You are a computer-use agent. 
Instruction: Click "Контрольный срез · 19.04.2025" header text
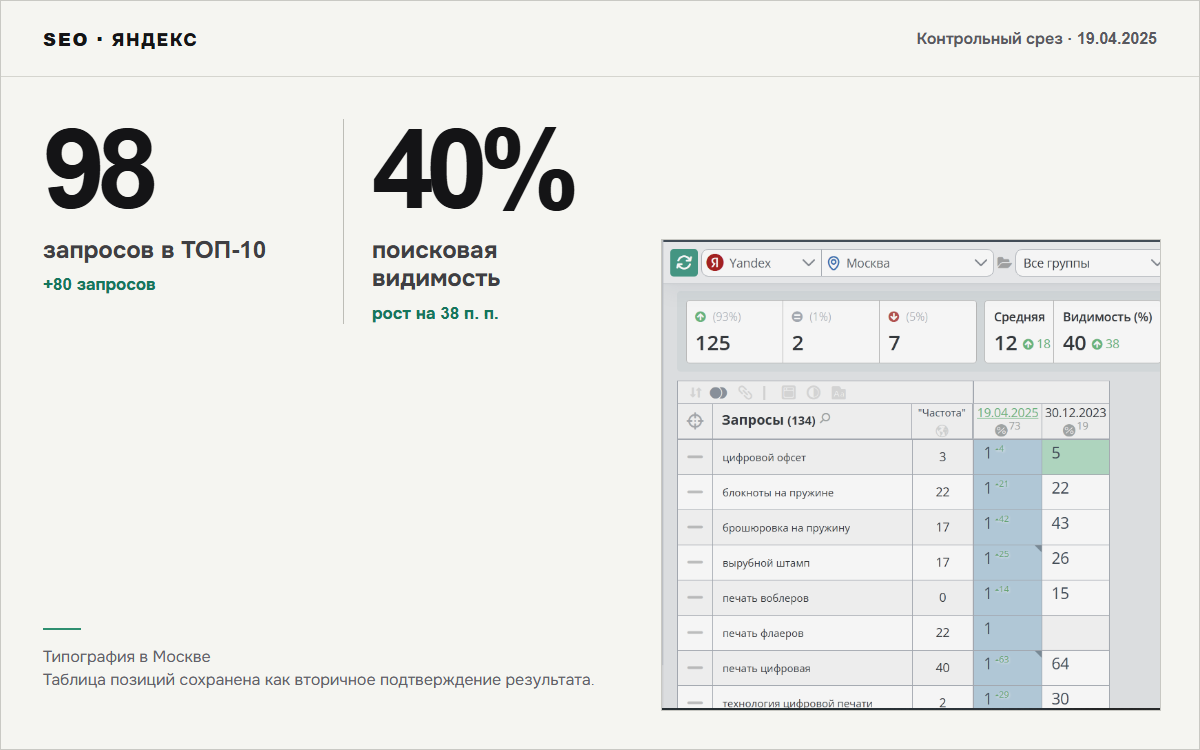point(1037,39)
